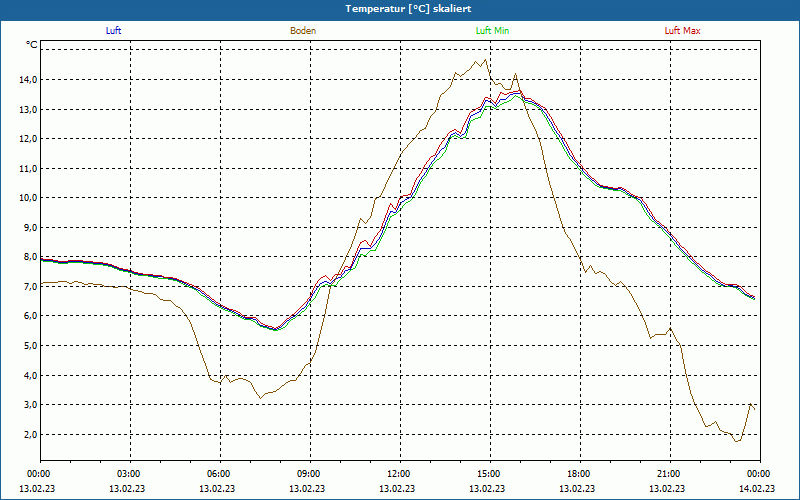The height and width of the screenshot is (500, 800).
Task: Click the blue Luft legend label
Action: pyautogui.click(x=113, y=31)
